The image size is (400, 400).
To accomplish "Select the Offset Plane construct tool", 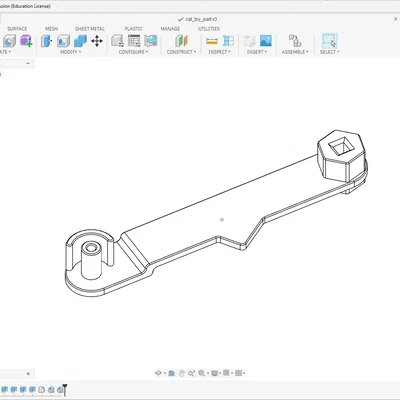I will click(181, 41).
